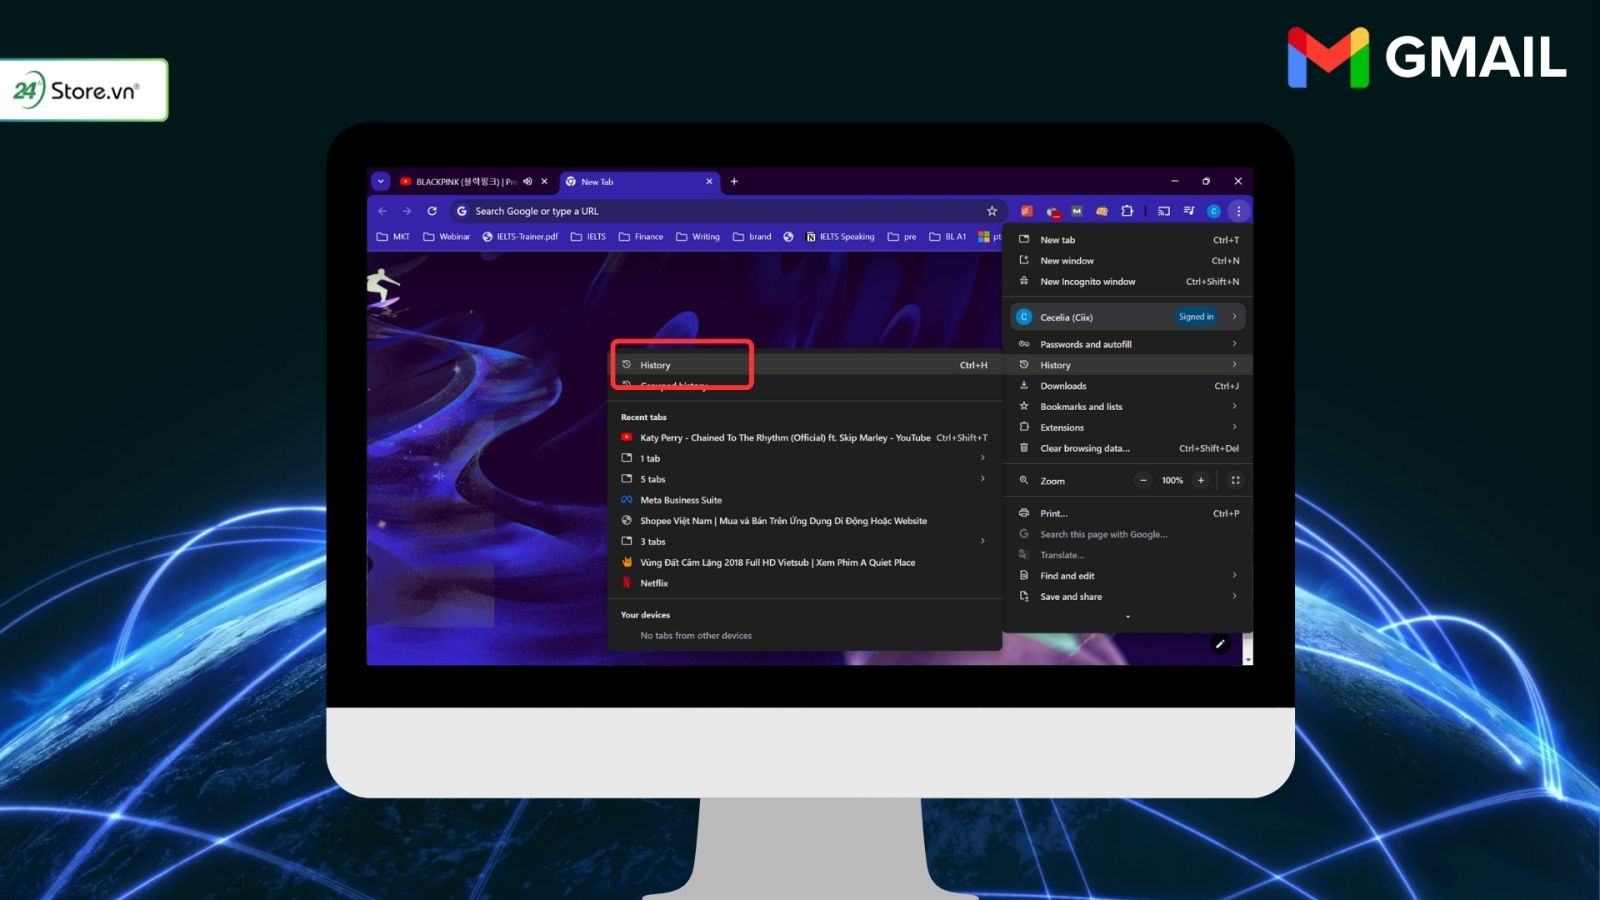Open the profile avatar C in toolbar
The height and width of the screenshot is (900, 1600).
1214,211
